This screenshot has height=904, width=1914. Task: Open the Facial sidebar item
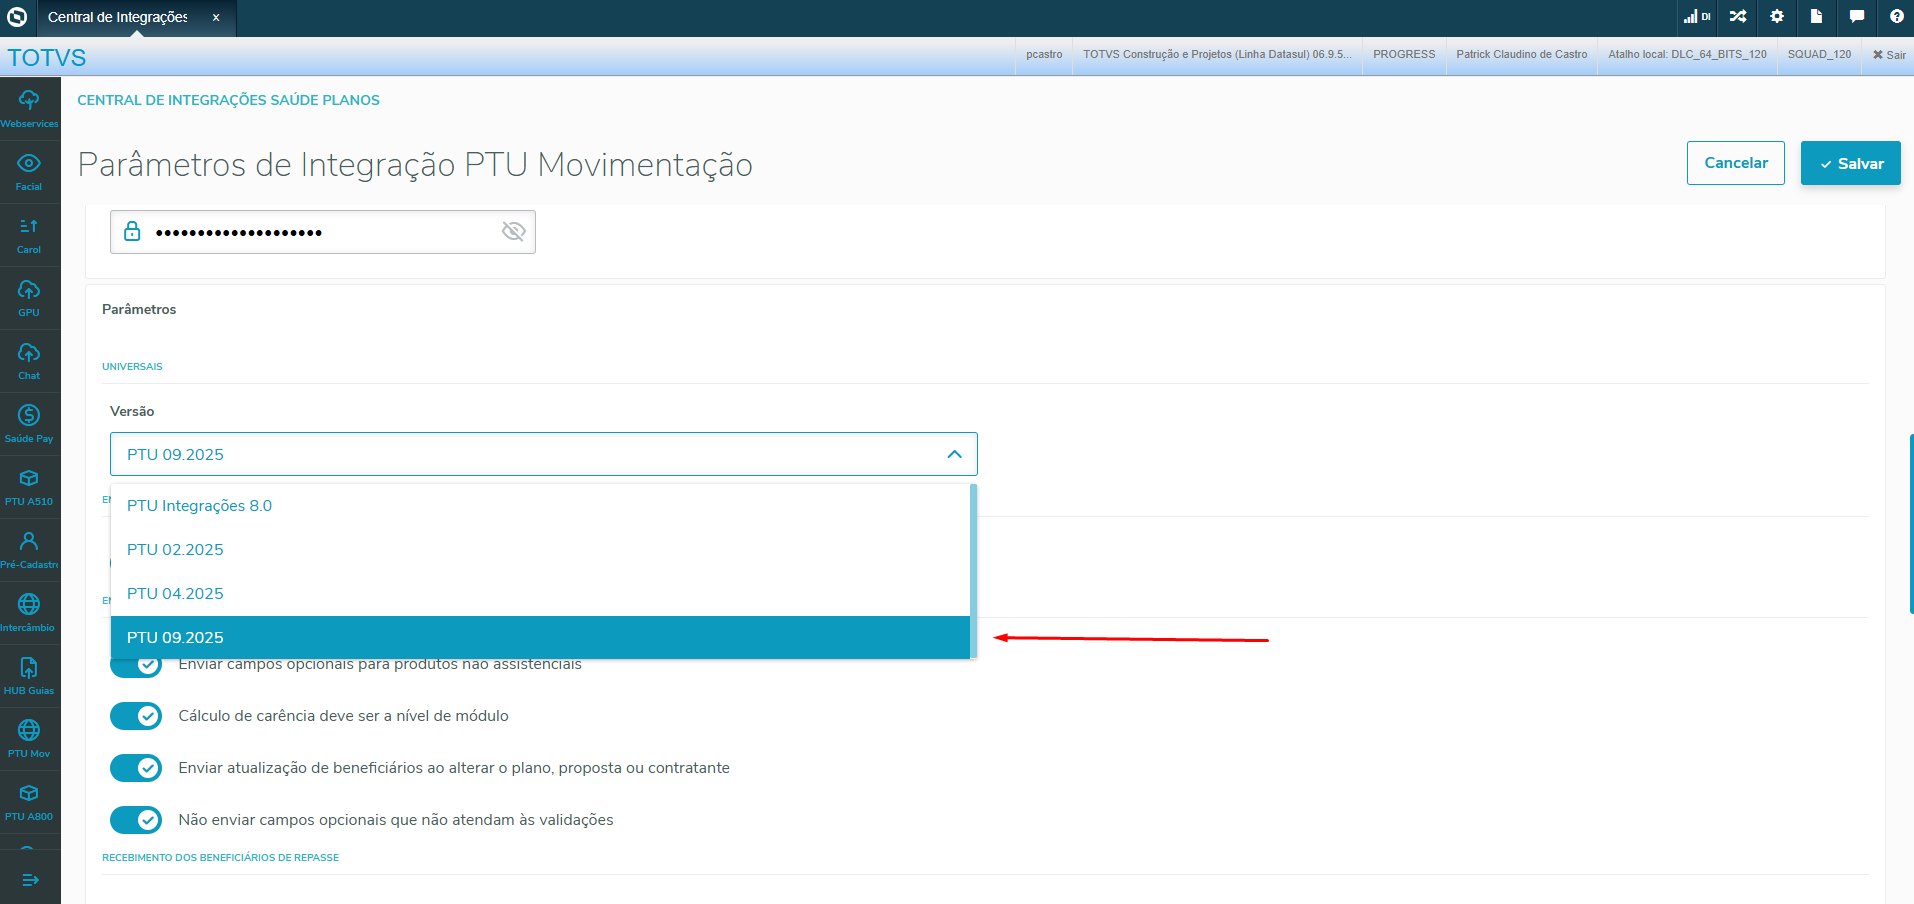point(29,172)
